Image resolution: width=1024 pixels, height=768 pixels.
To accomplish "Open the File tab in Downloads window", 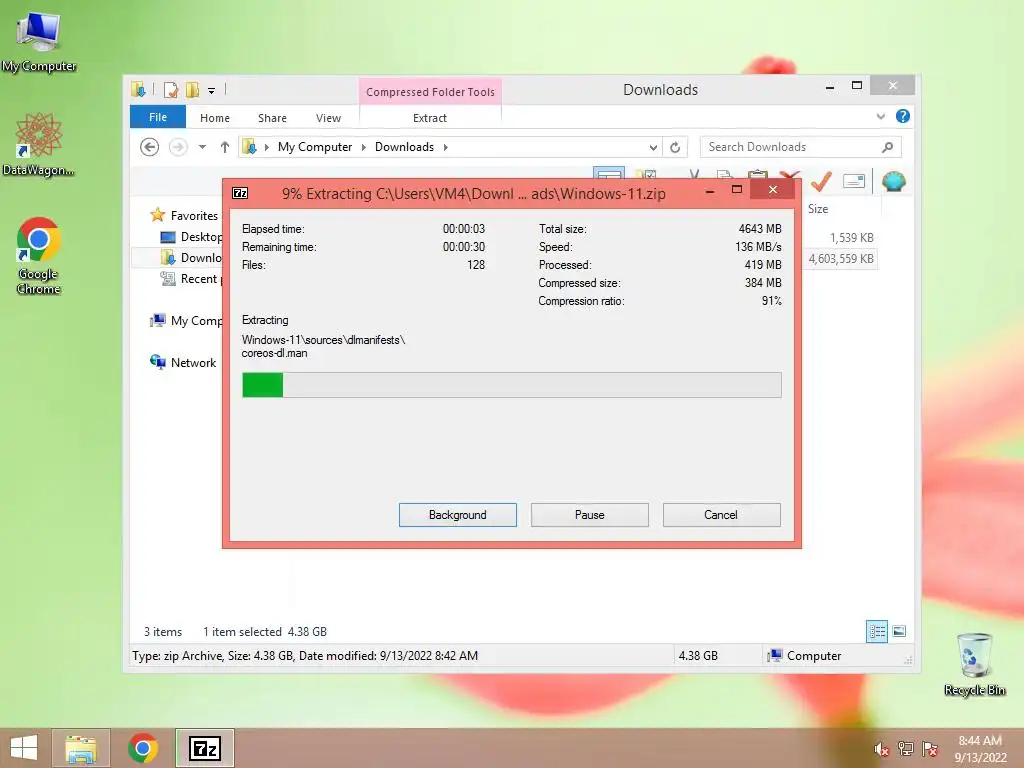I will click(157, 117).
